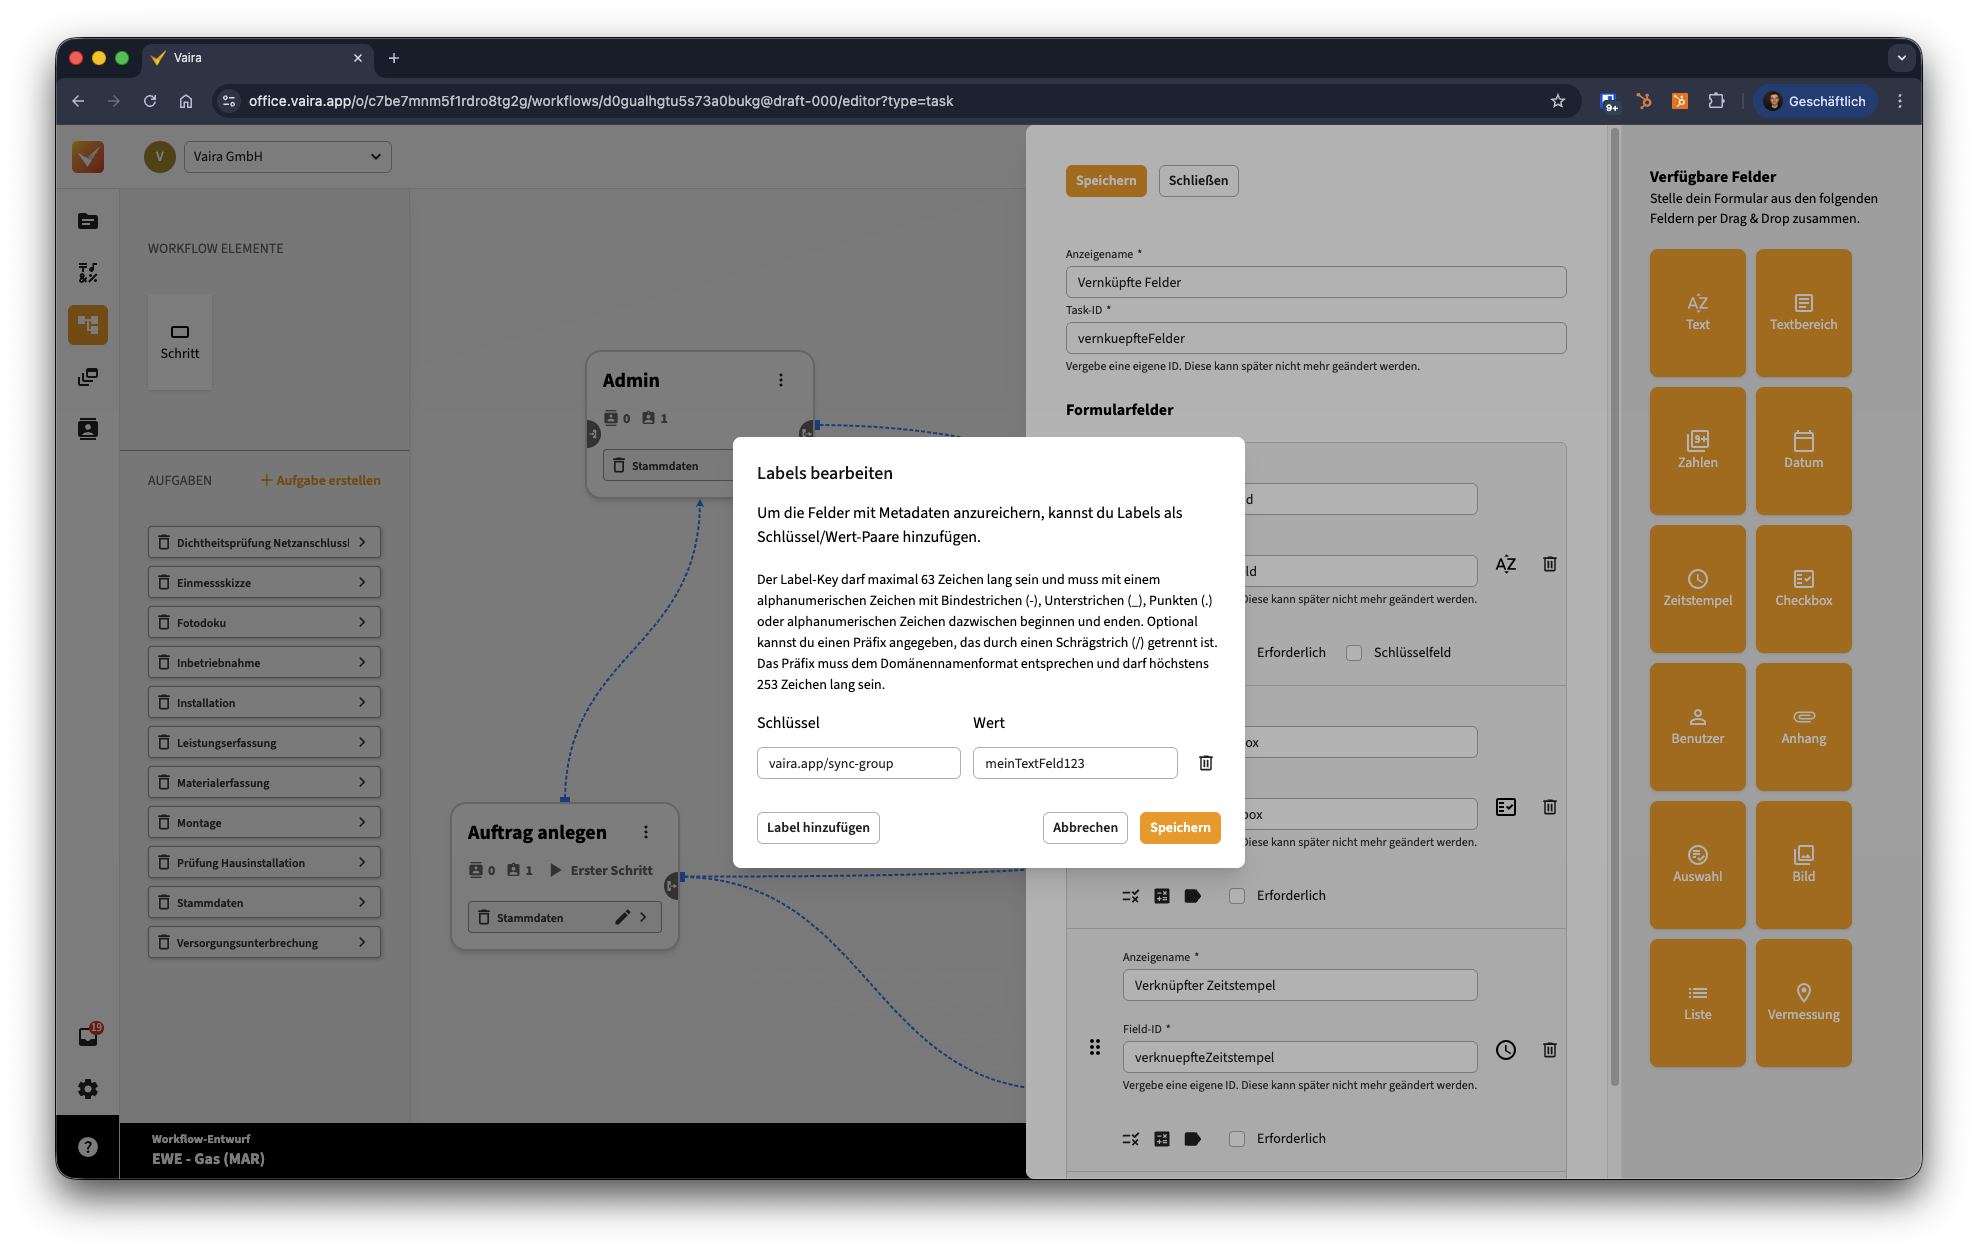Click the Wert input field meinTextFeld123

(x=1074, y=763)
